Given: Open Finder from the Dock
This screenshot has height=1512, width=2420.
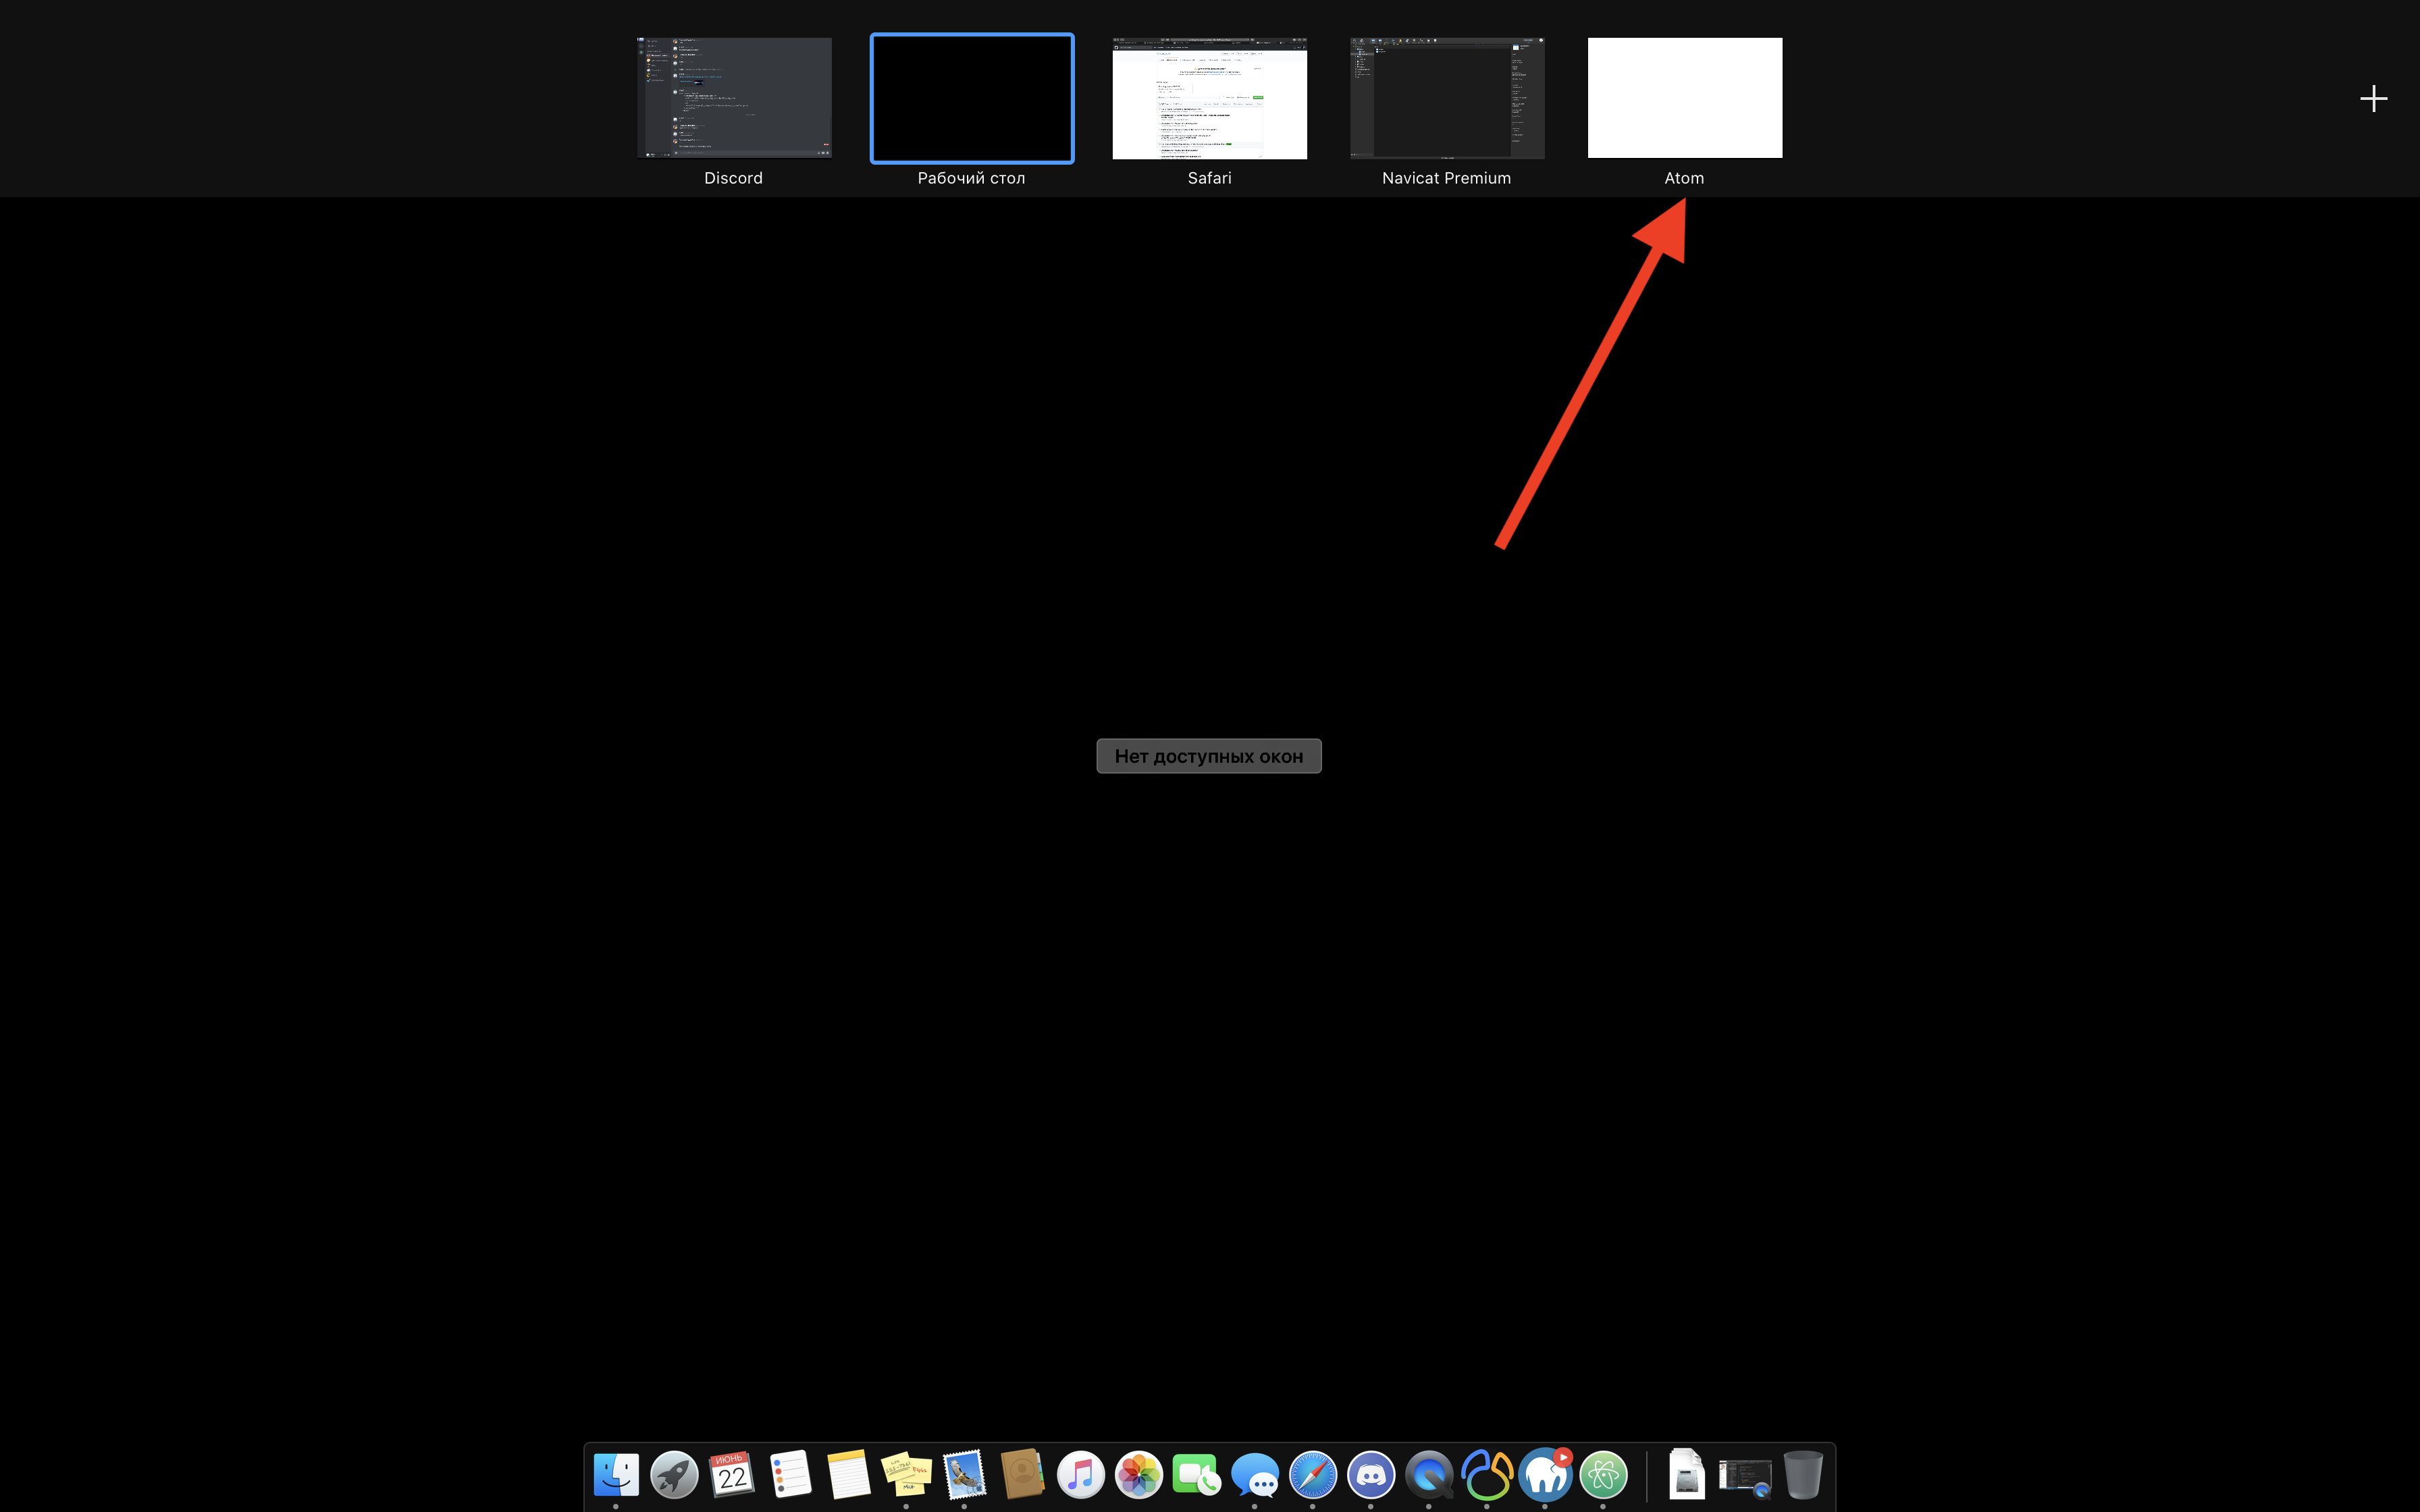Looking at the screenshot, I should (616, 1474).
